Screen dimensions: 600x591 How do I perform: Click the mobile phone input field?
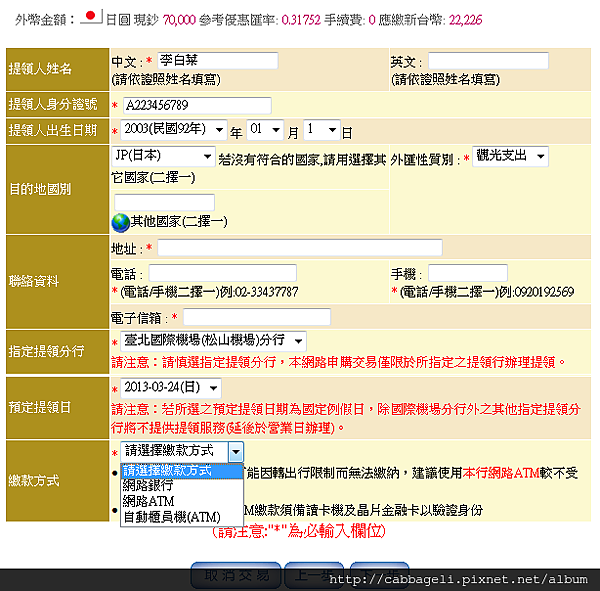468,273
